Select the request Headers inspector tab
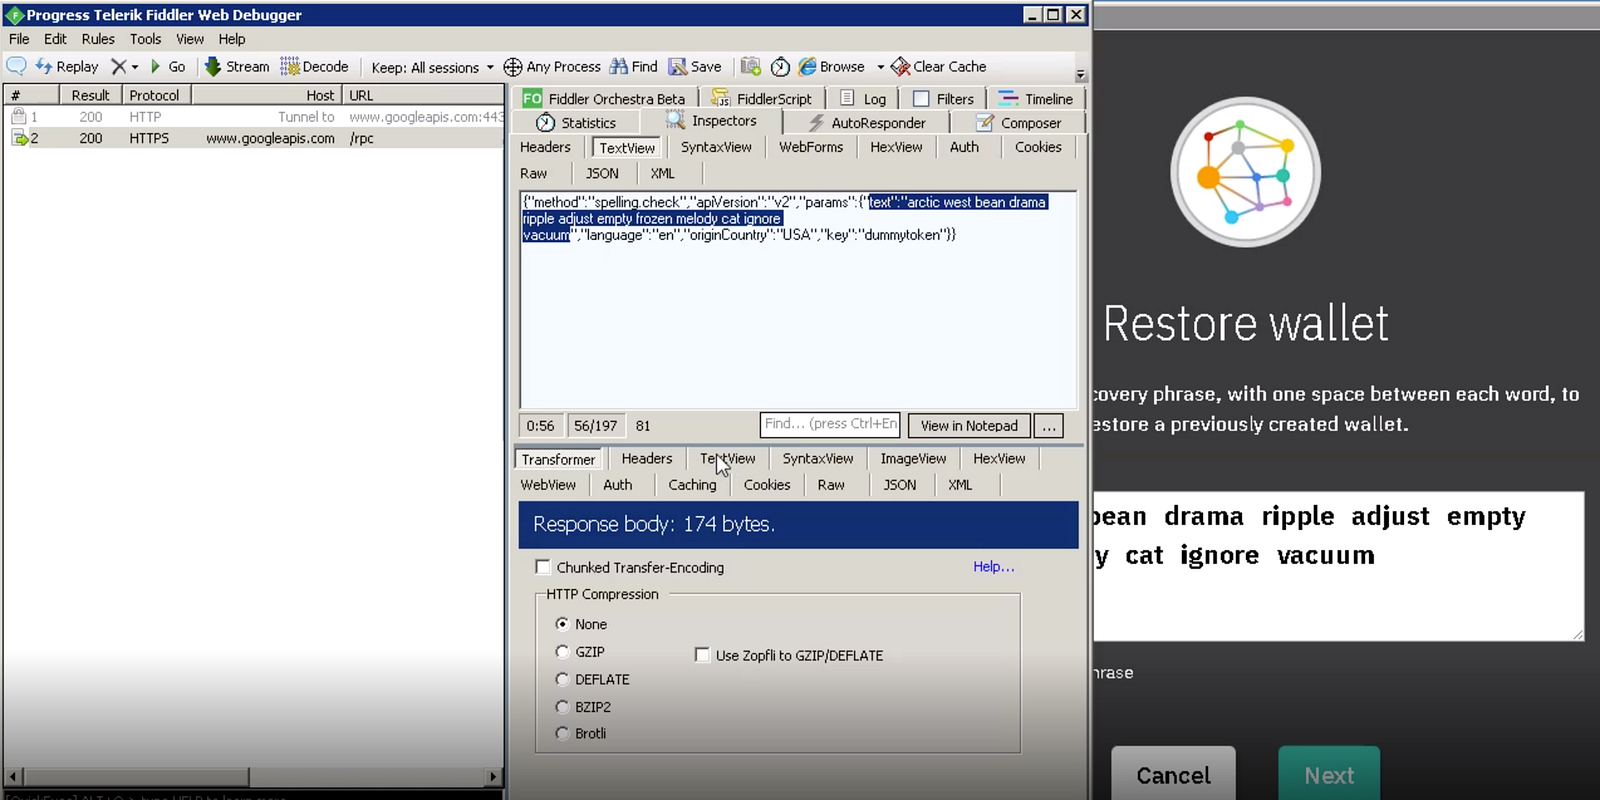The image size is (1600, 800). (545, 147)
